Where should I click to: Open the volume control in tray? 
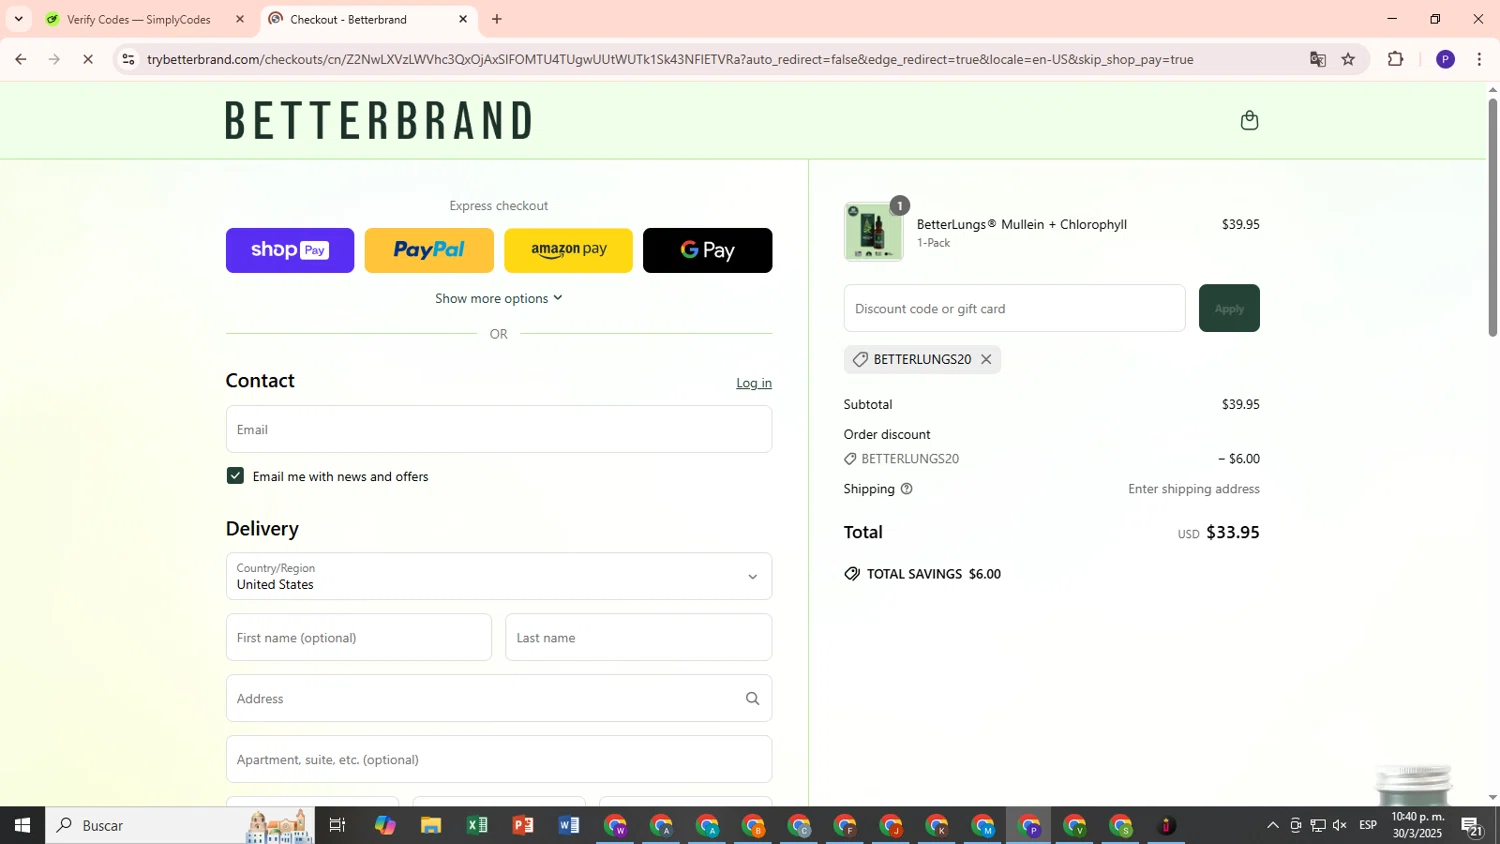[x=1340, y=825]
